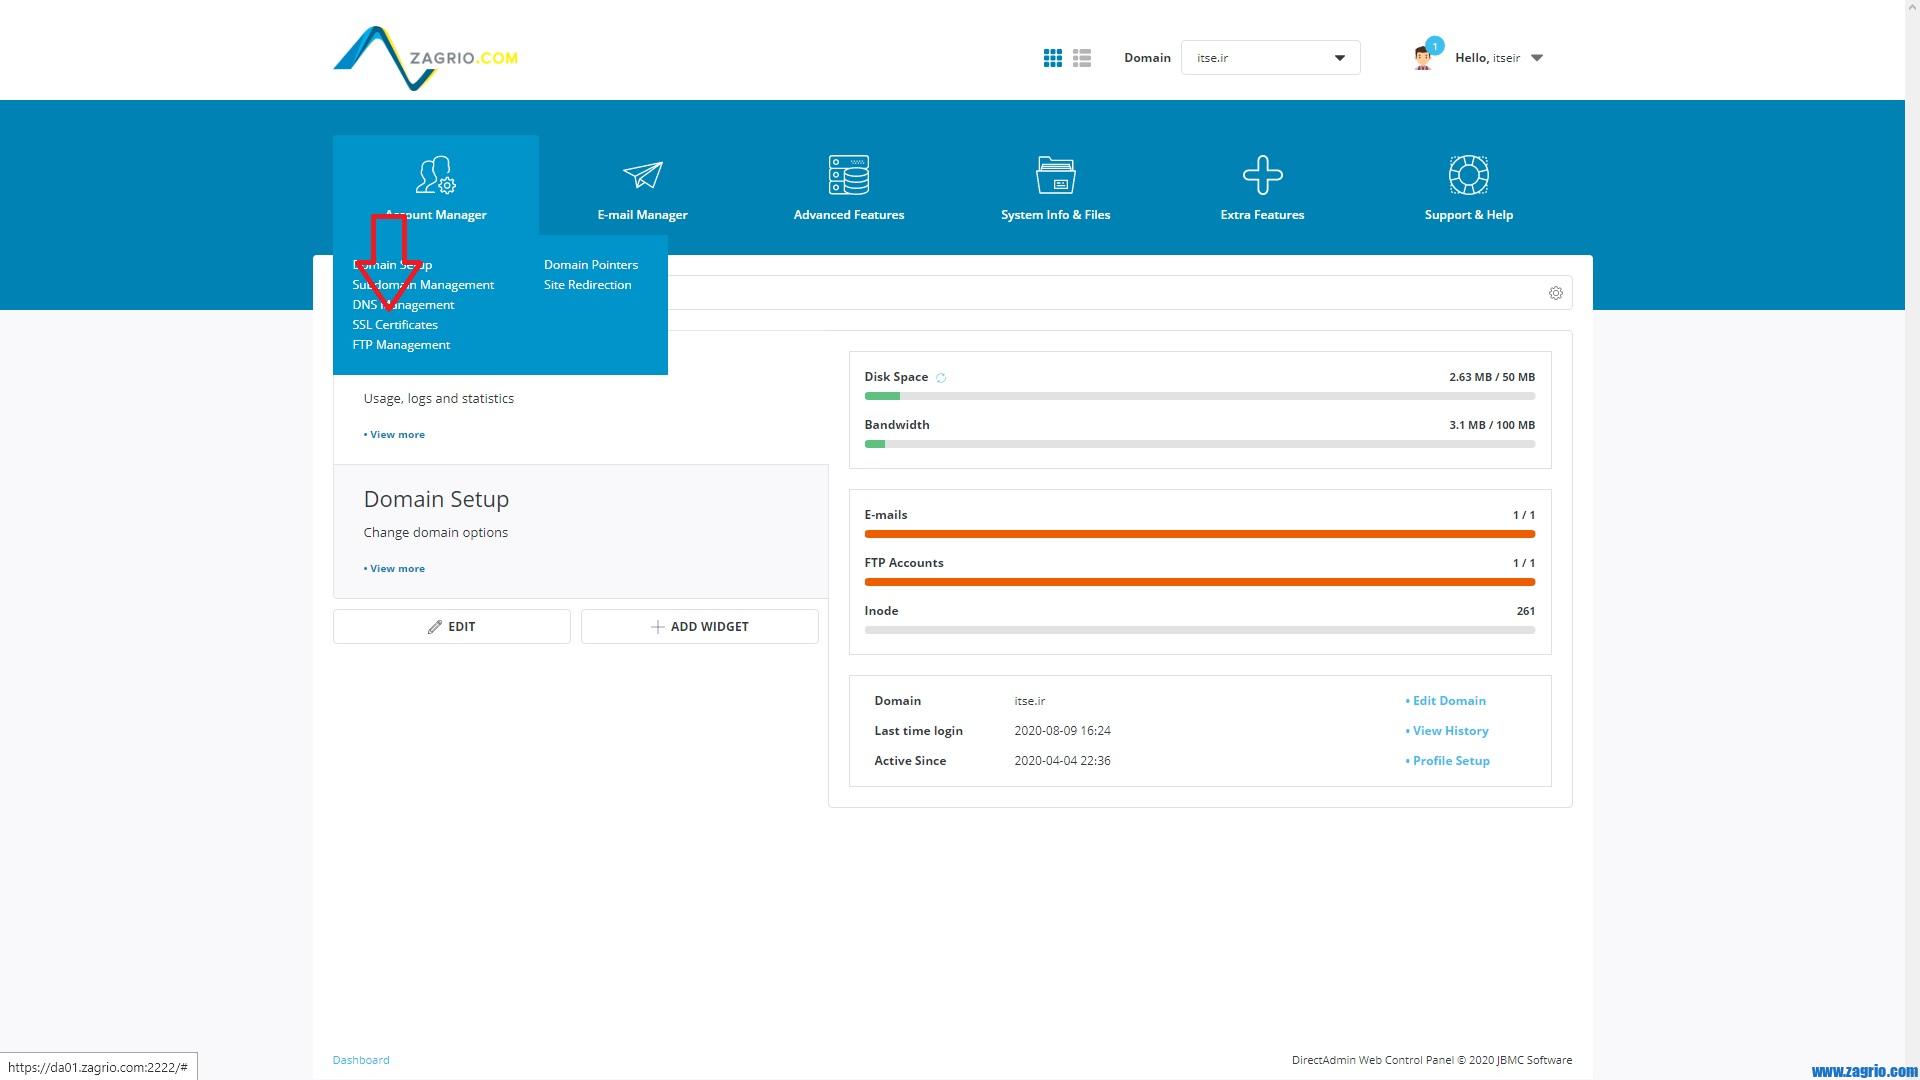Image resolution: width=1920 pixels, height=1080 pixels.
Task: Open Domain Pointers menu item
Action: [590, 265]
